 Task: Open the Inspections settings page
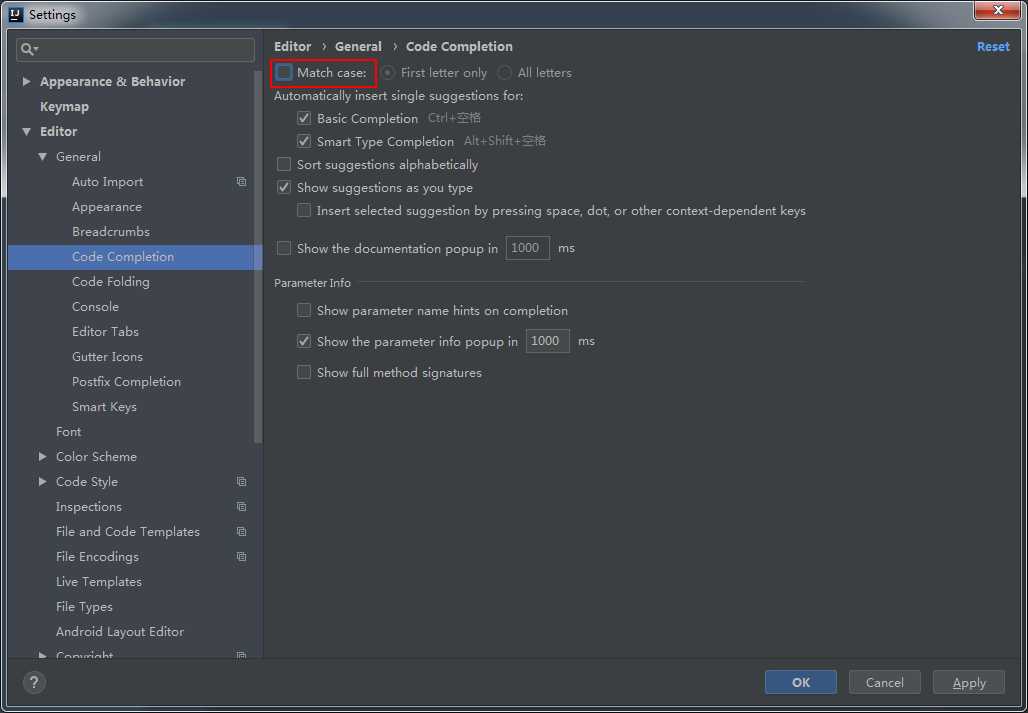(x=89, y=507)
